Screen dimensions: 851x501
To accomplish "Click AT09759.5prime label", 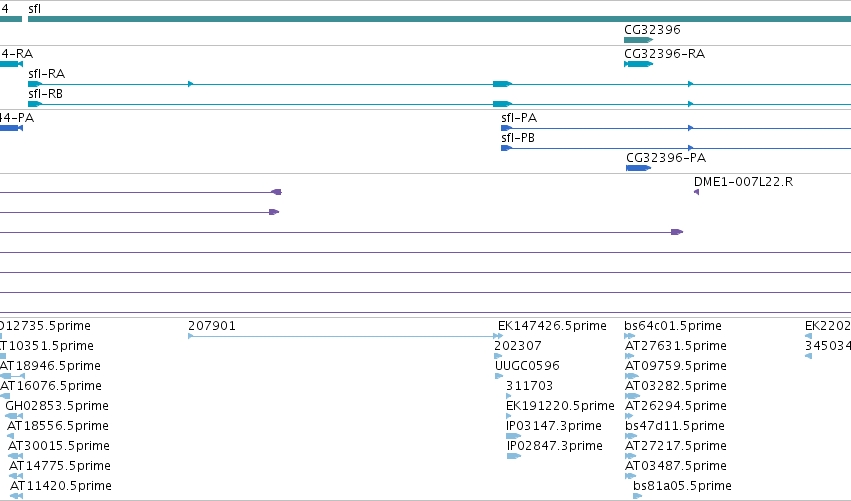I will click(676, 366).
